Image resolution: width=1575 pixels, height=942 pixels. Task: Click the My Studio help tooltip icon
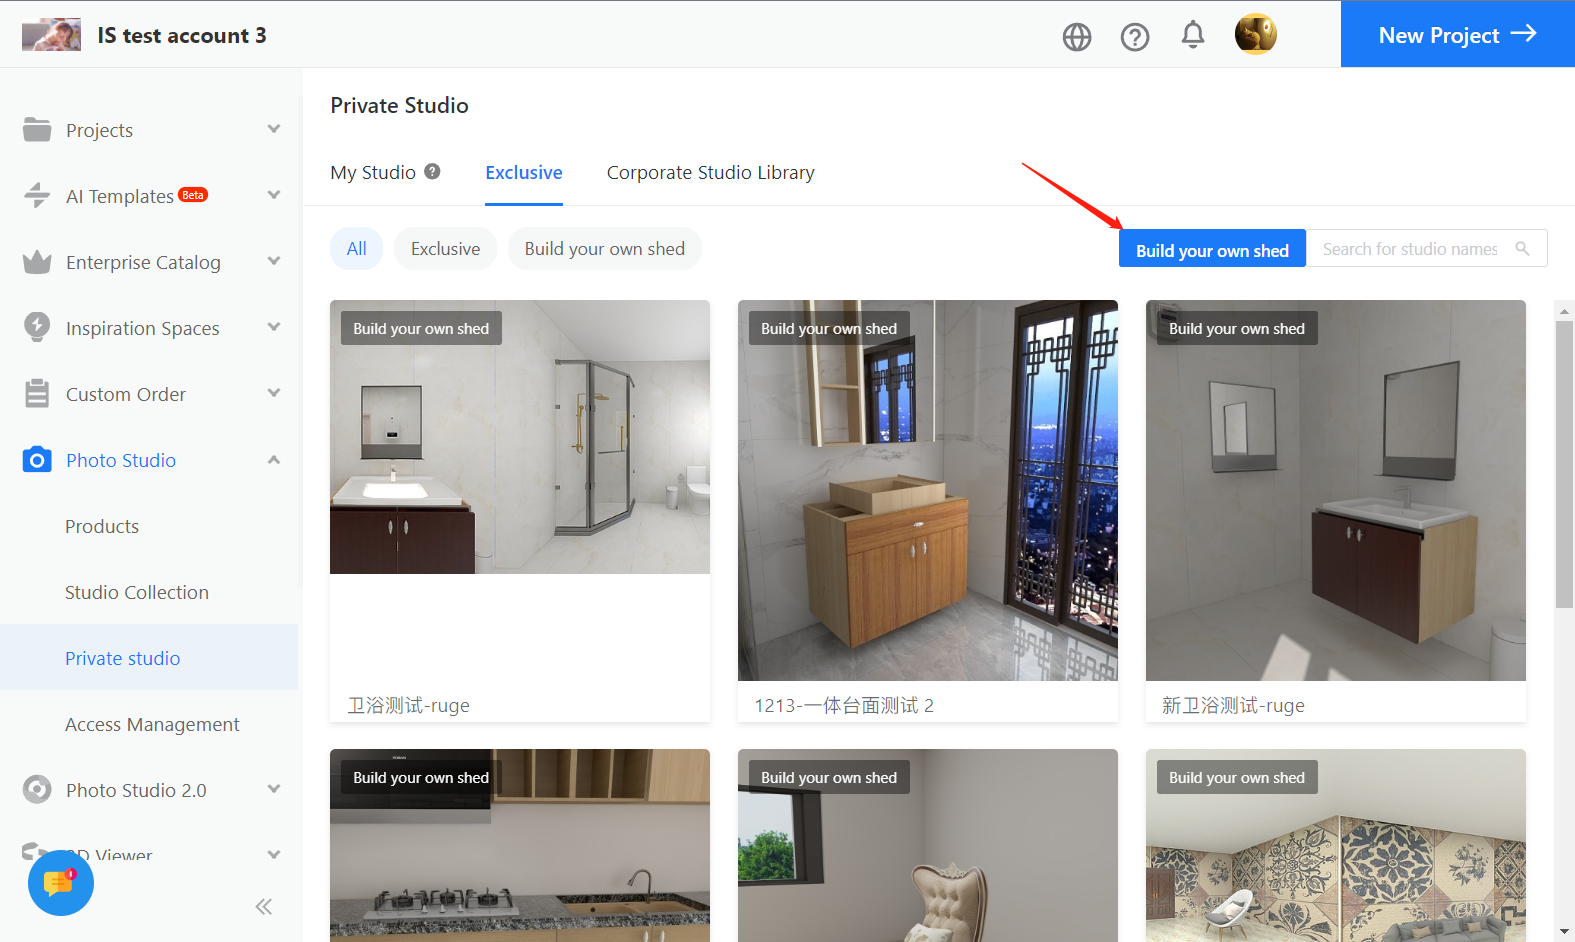[432, 171]
